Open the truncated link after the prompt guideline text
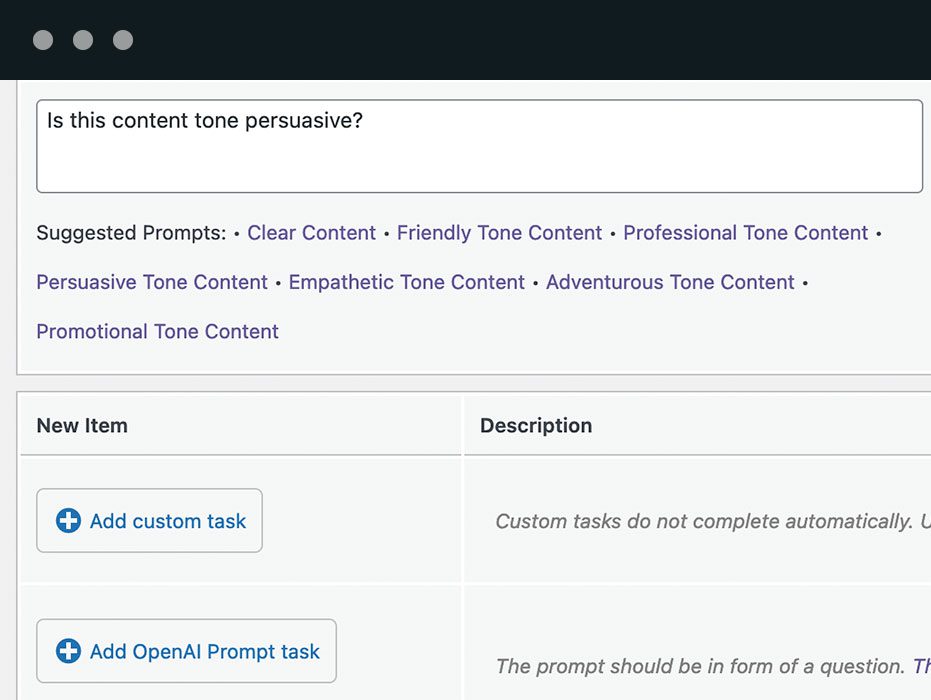 click(x=921, y=666)
